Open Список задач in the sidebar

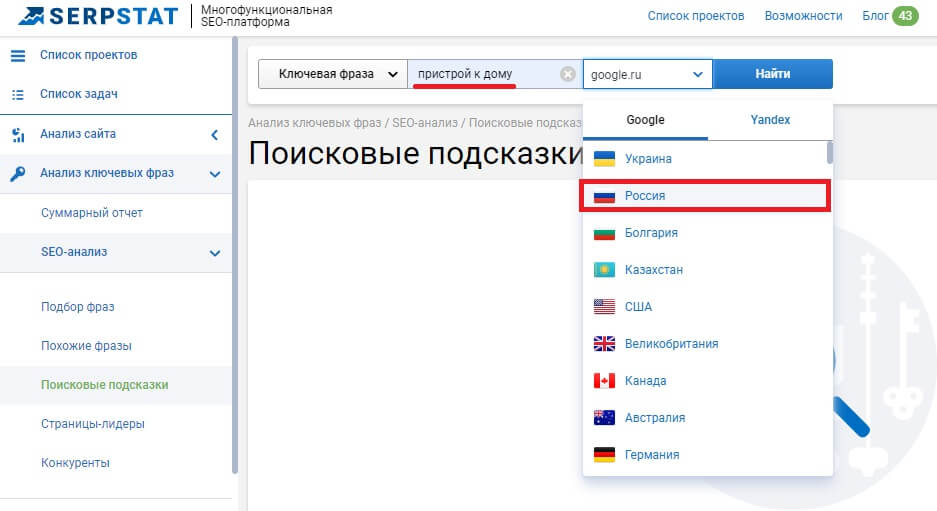(x=79, y=94)
